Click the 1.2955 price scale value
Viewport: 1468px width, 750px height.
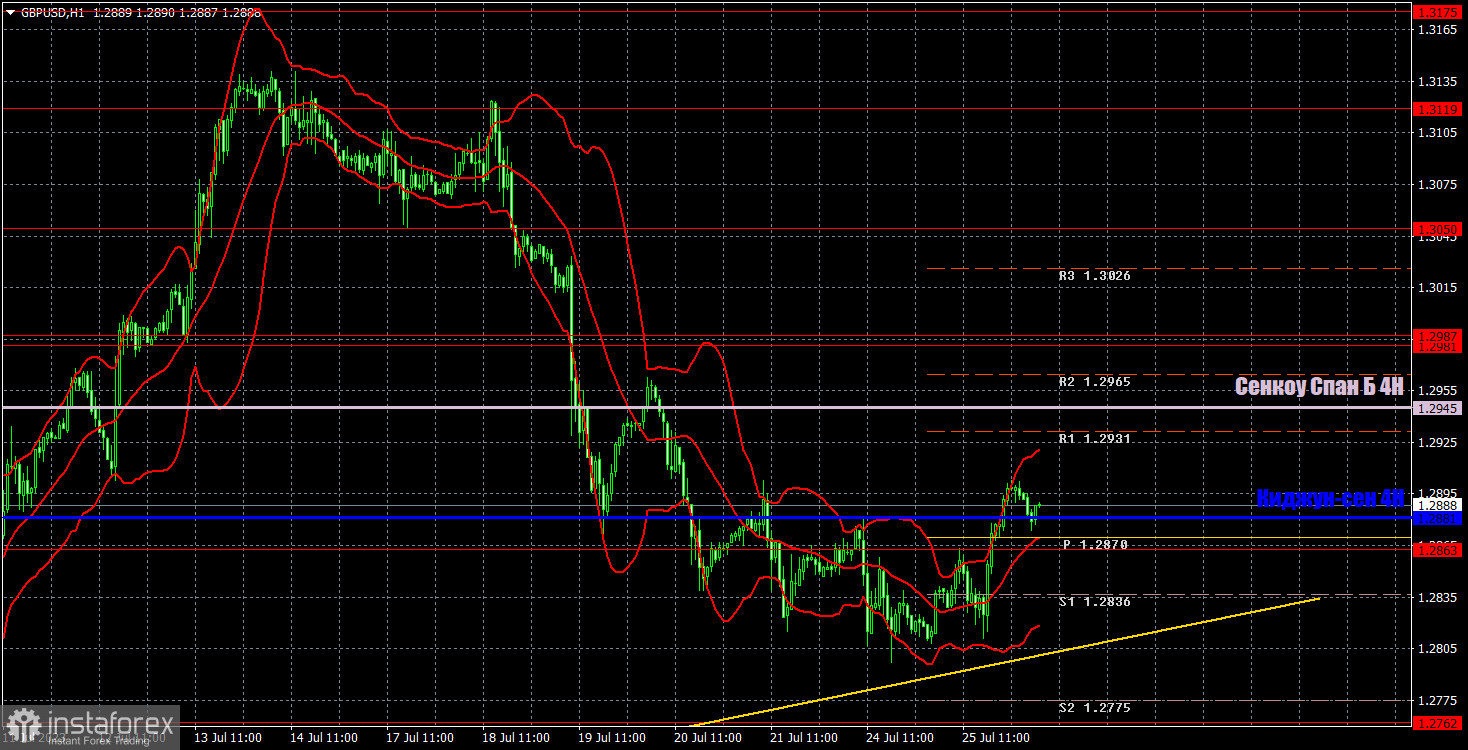tap(1437, 391)
